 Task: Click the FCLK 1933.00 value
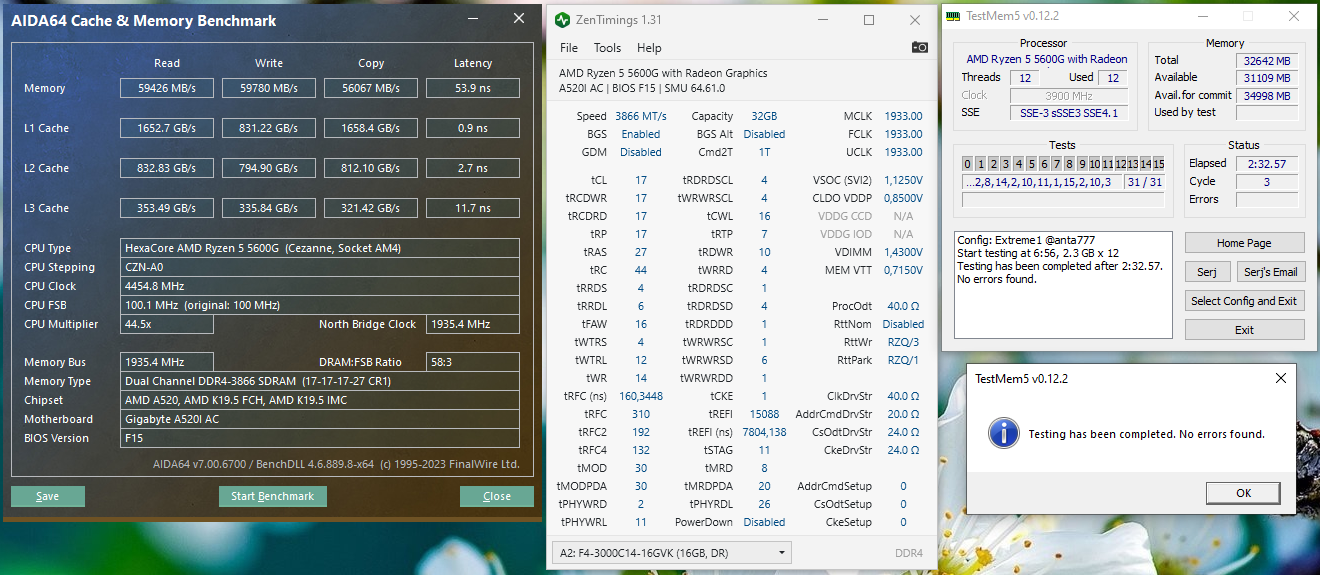(903, 134)
